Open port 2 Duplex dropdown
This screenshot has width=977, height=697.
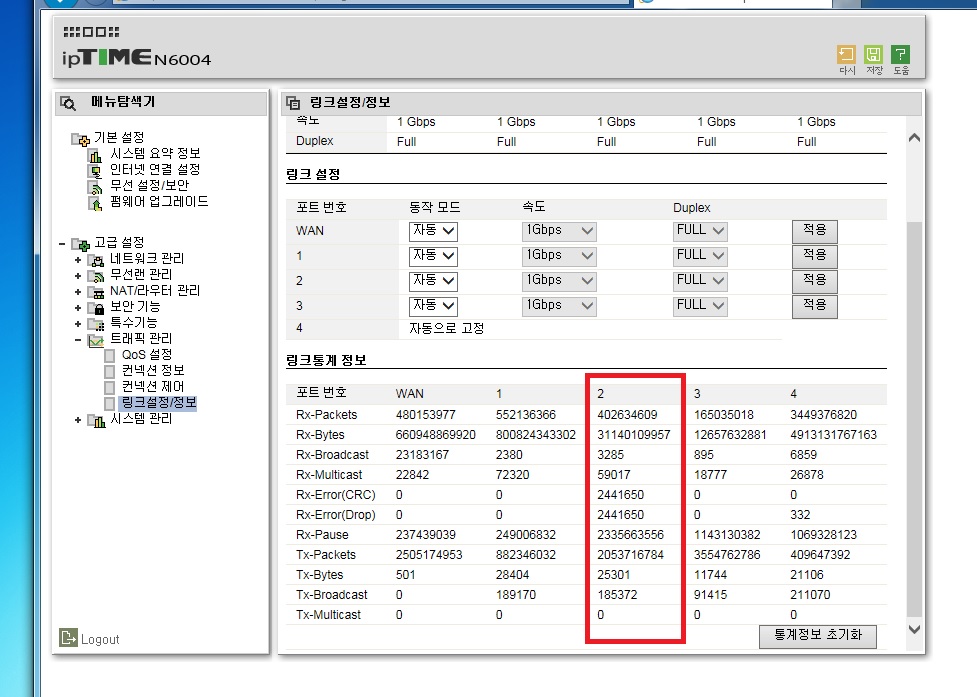pyautogui.click(x=700, y=281)
